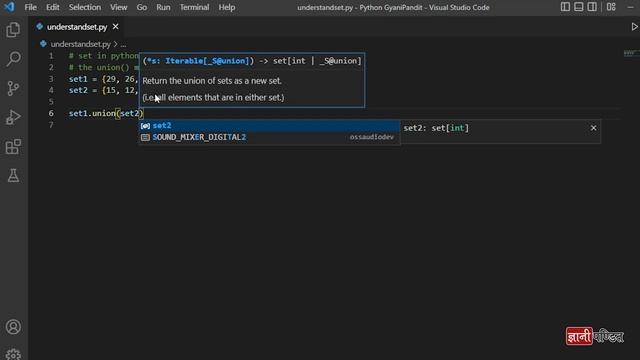This screenshot has height=360, width=640.
Task: Open the Explorer view in the activity bar
Action: coord(13,30)
